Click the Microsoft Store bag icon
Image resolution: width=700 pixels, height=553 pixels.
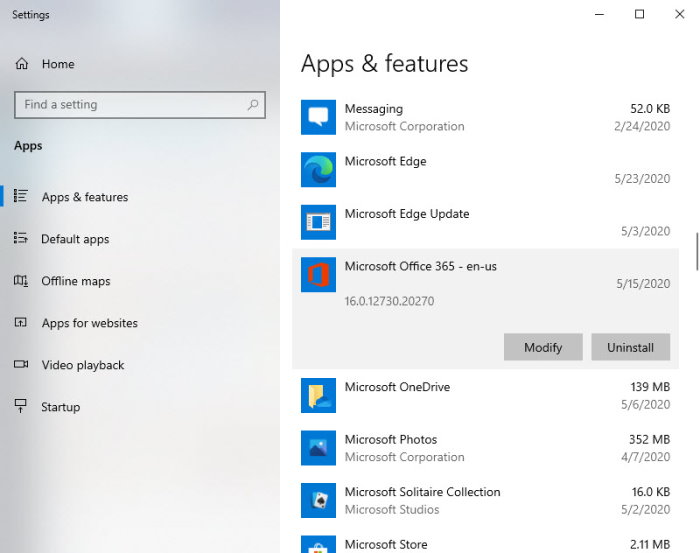click(318, 545)
